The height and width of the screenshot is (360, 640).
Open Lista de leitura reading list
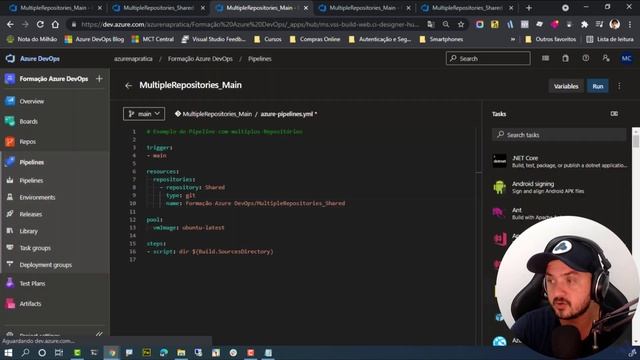pyautogui.click(x=610, y=39)
